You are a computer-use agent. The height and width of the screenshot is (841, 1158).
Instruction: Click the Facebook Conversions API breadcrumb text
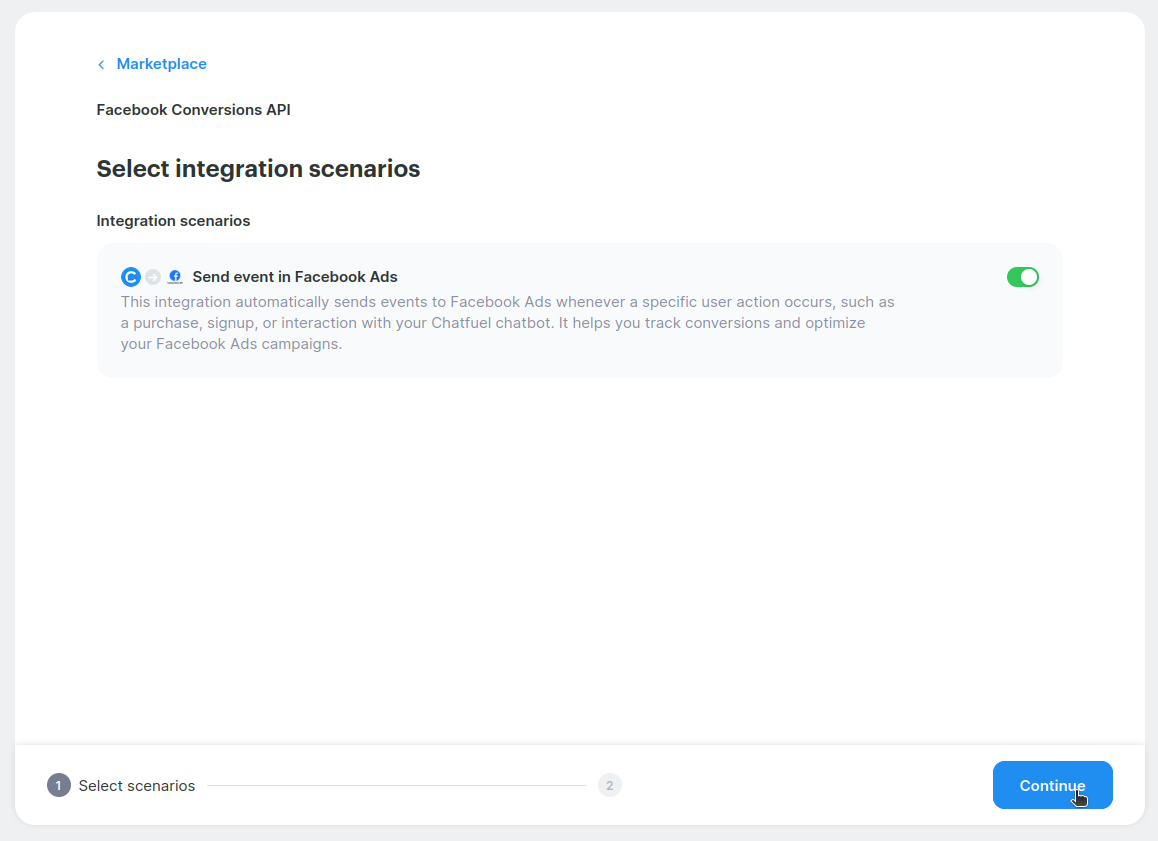click(x=193, y=110)
